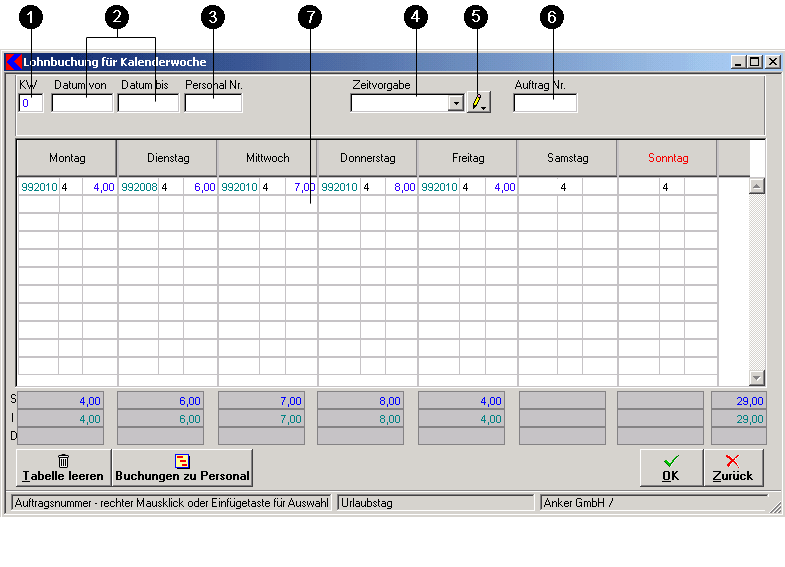Open Buchungen zu Personal
Viewport: 785px width, 567px height.
(x=182, y=467)
